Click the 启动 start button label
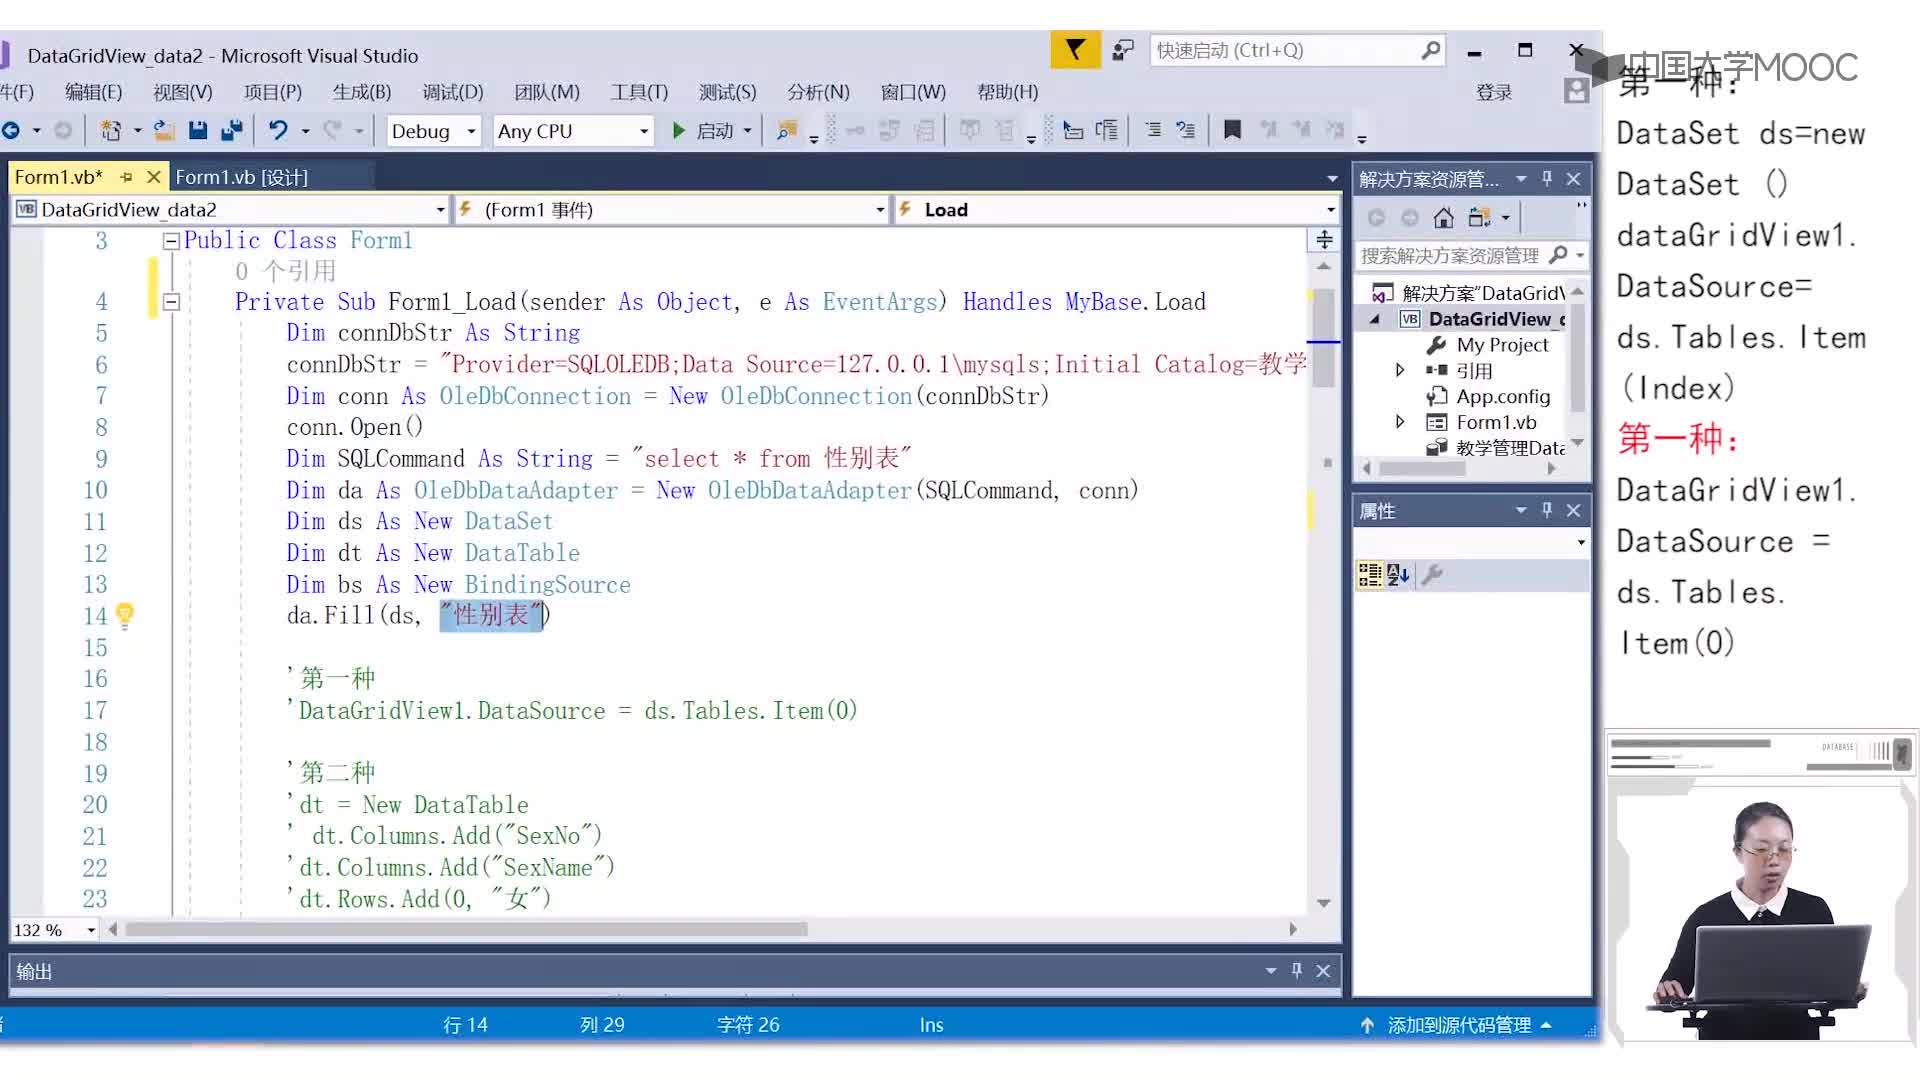The image size is (1920, 1080). point(714,131)
